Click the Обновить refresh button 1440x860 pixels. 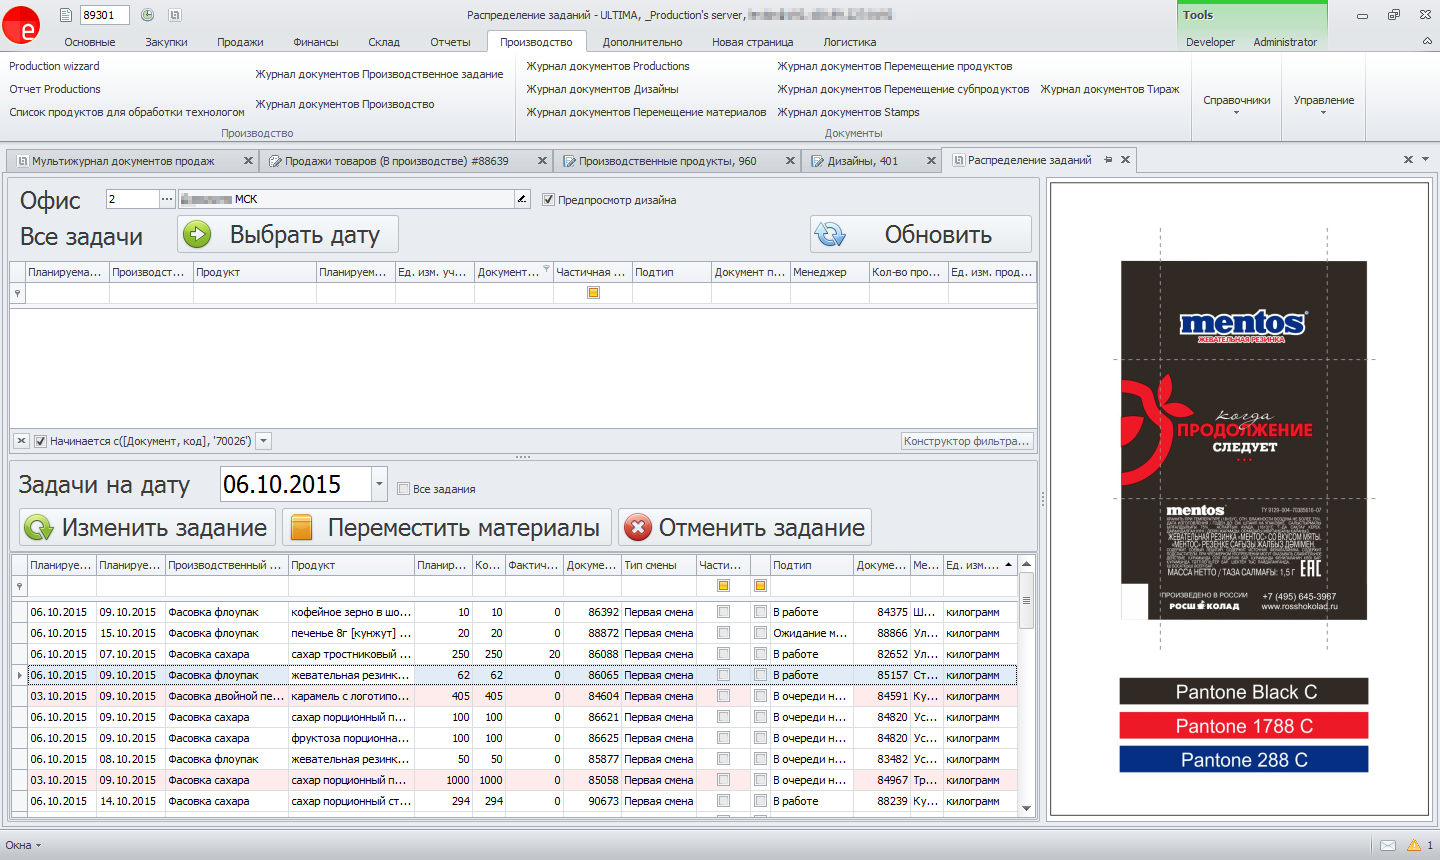920,235
